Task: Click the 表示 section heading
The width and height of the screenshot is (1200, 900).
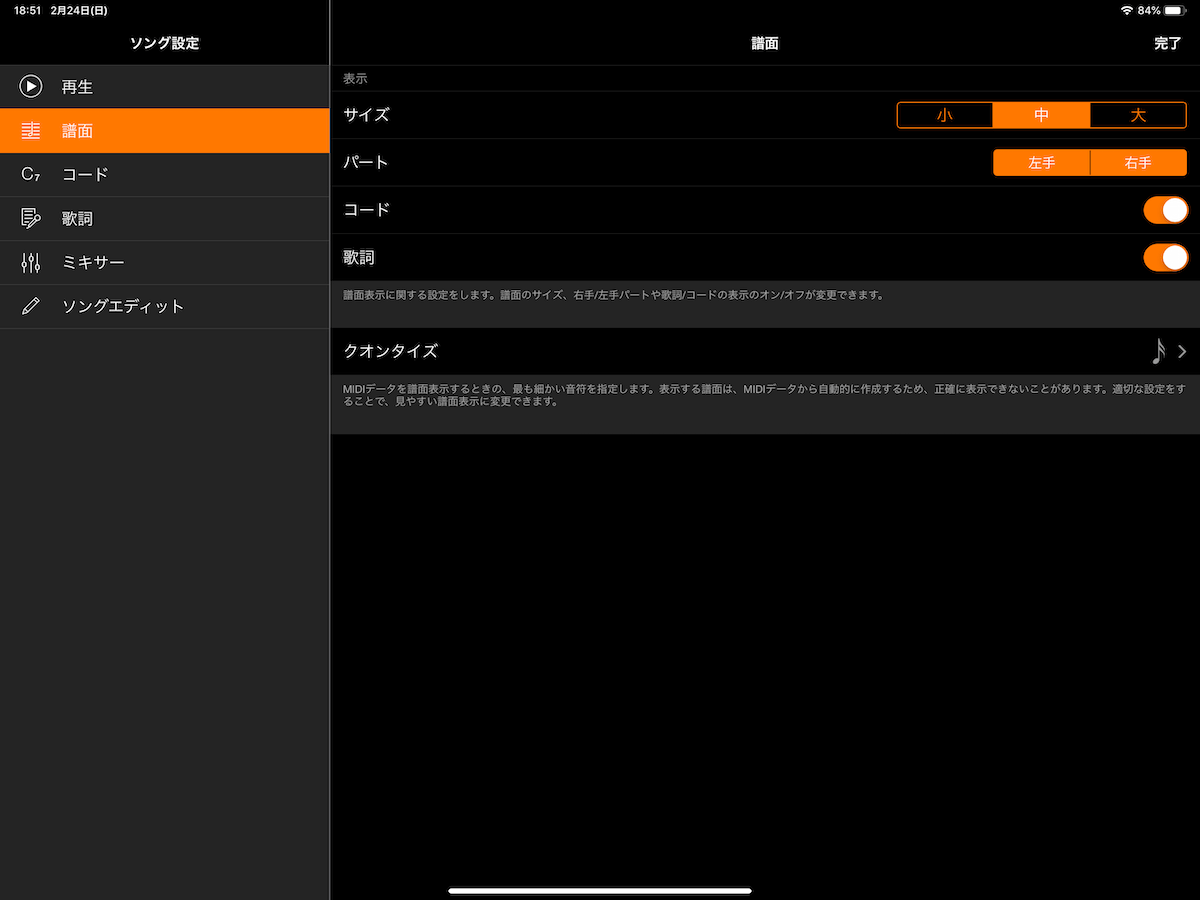Action: coord(355,78)
